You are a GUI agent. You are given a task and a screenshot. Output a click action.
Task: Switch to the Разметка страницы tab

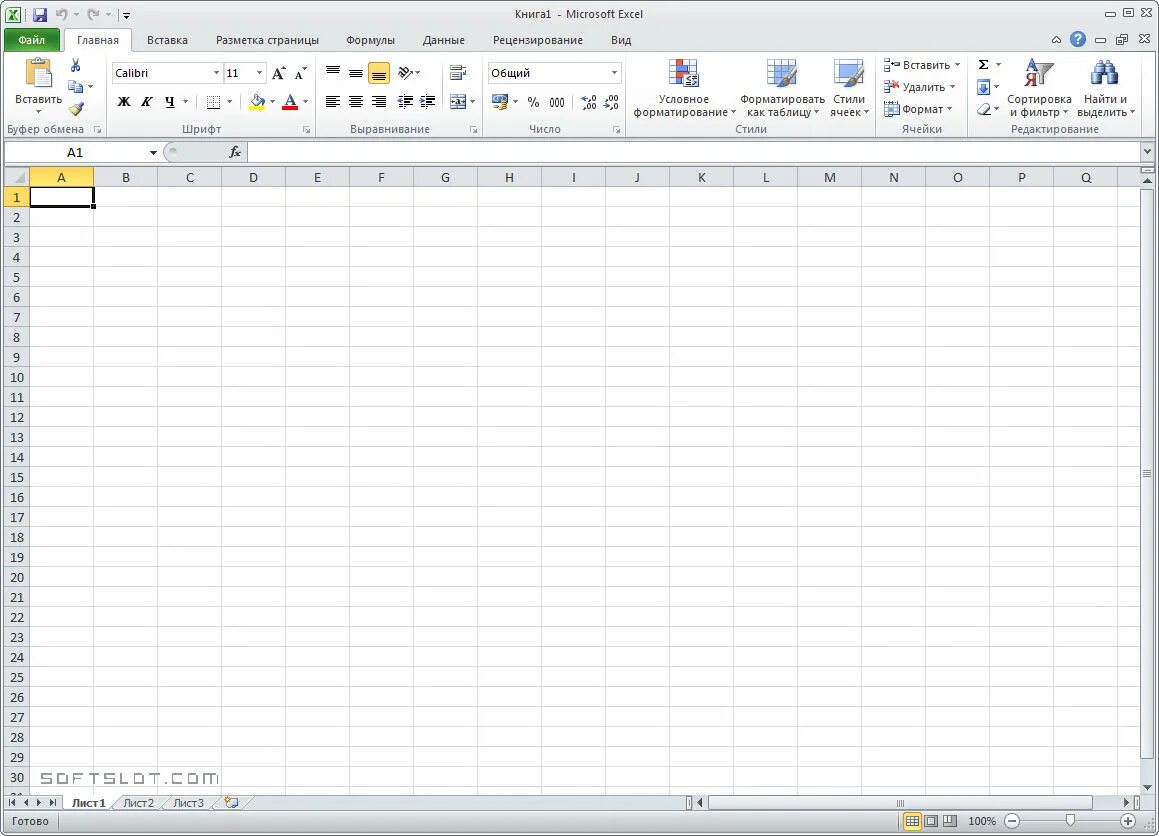(x=268, y=40)
